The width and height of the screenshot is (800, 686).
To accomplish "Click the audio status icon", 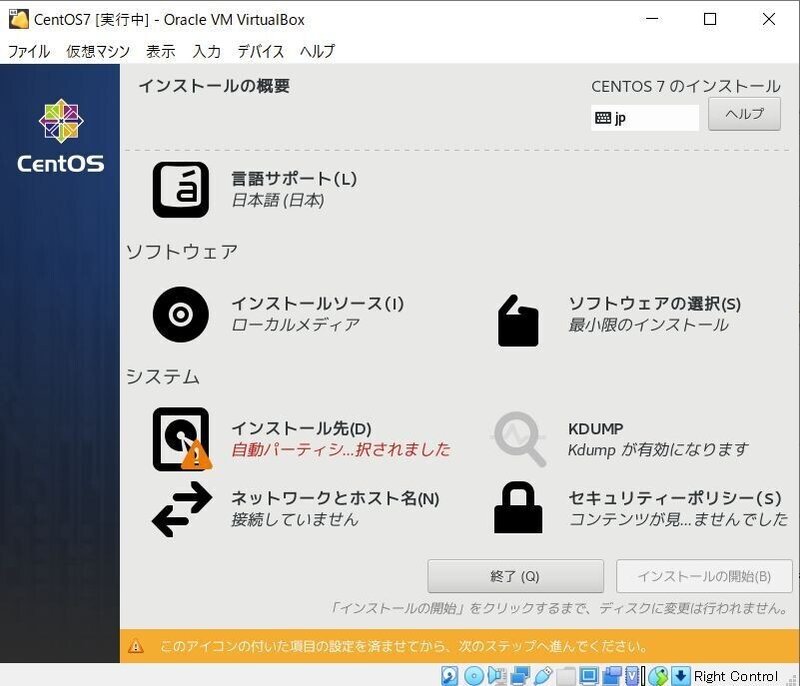I will tap(497, 676).
